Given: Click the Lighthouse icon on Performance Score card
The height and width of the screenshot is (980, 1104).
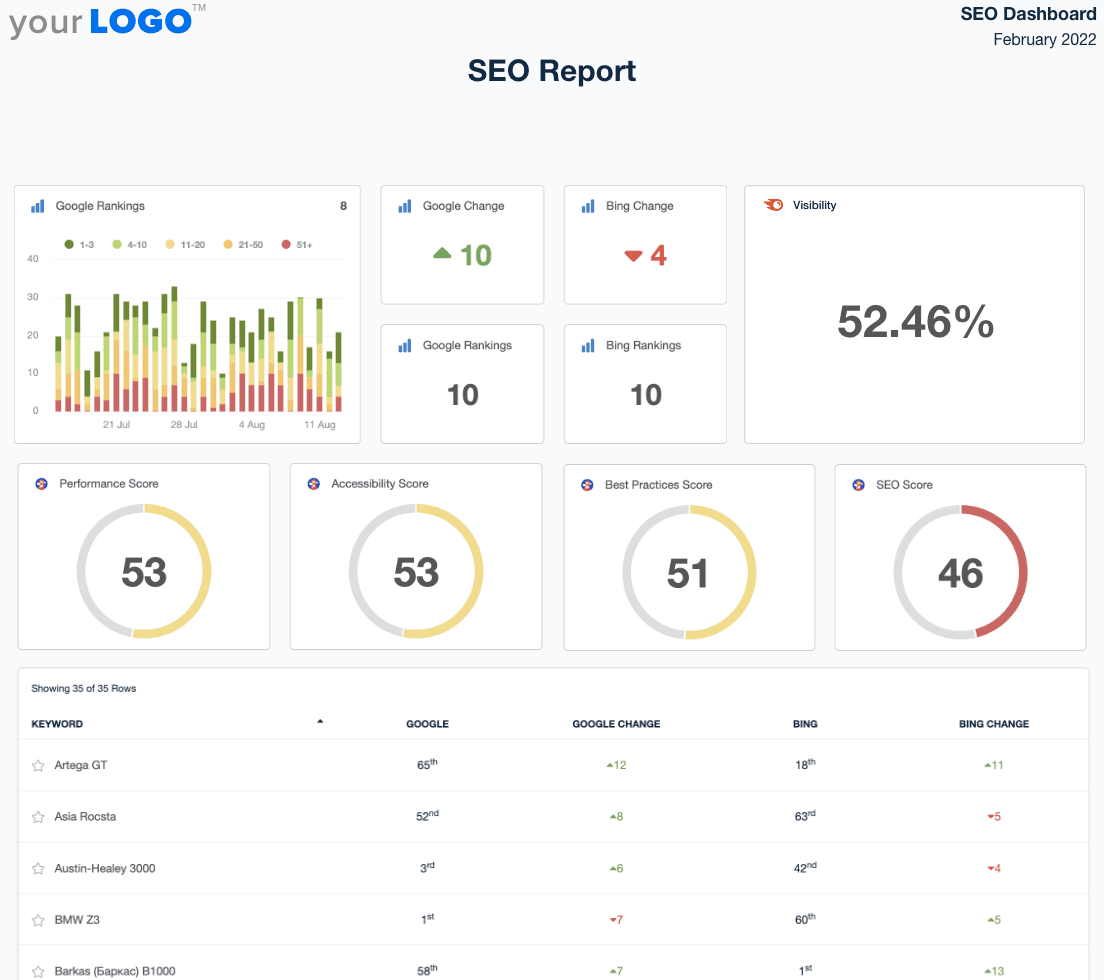Looking at the screenshot, I should tap(40, 483).
